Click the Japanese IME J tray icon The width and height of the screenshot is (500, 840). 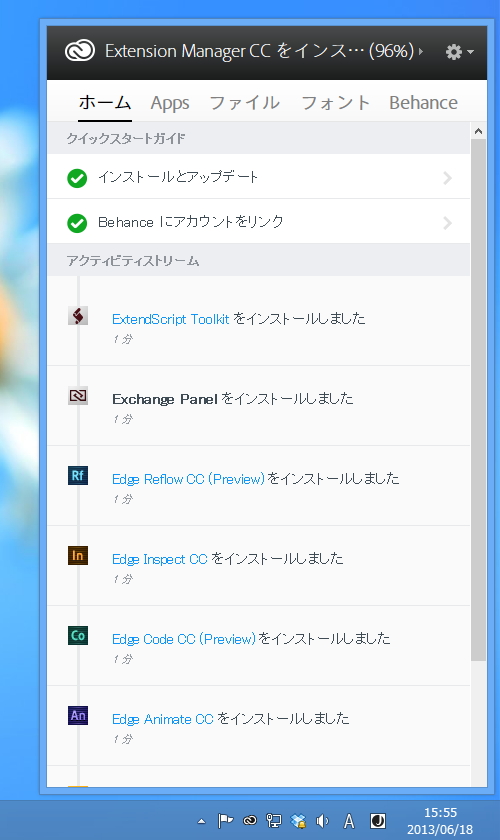pyautogui.click(x=378, y=821)
